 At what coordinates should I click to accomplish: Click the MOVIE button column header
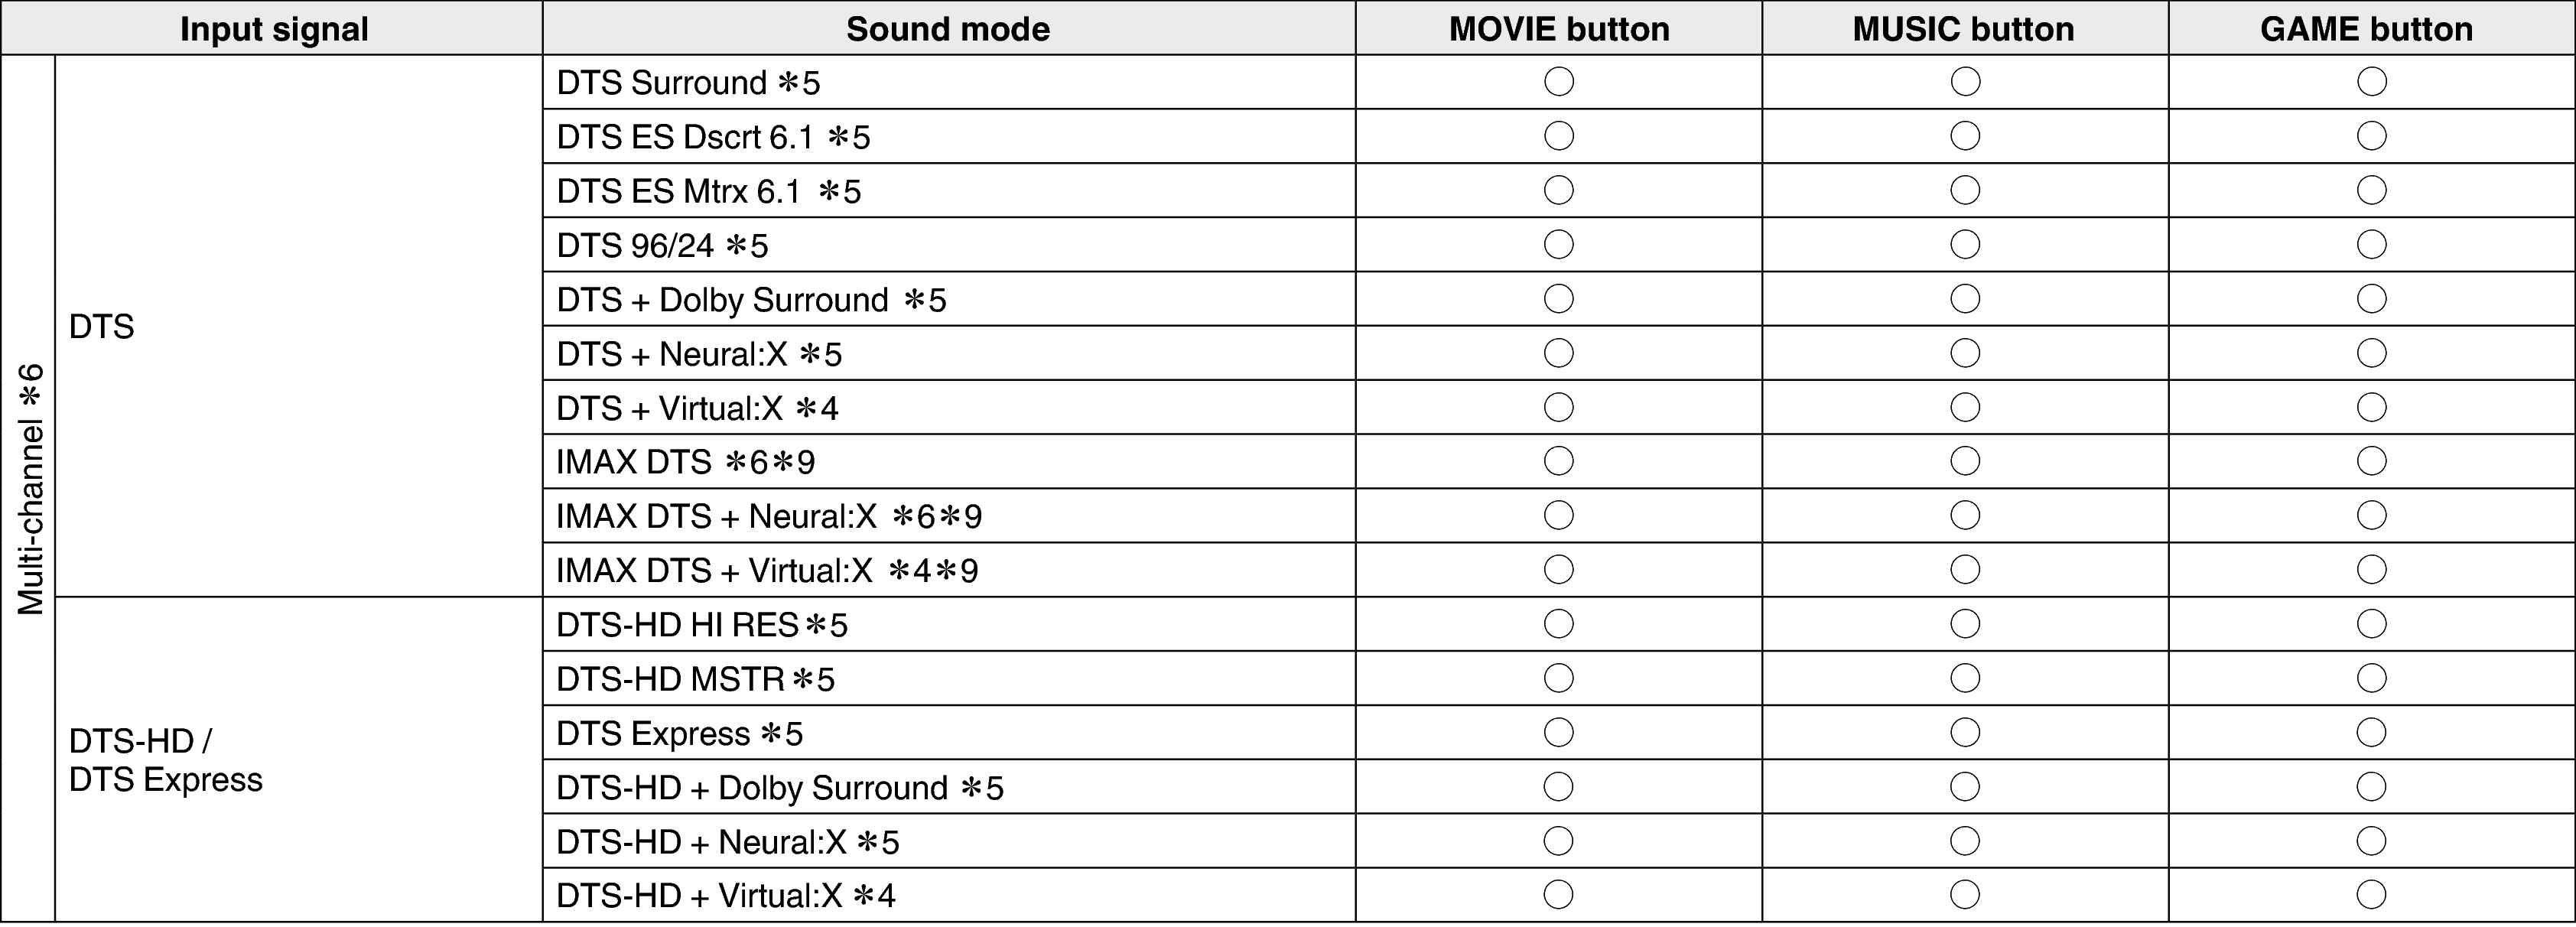[1558, 29]
